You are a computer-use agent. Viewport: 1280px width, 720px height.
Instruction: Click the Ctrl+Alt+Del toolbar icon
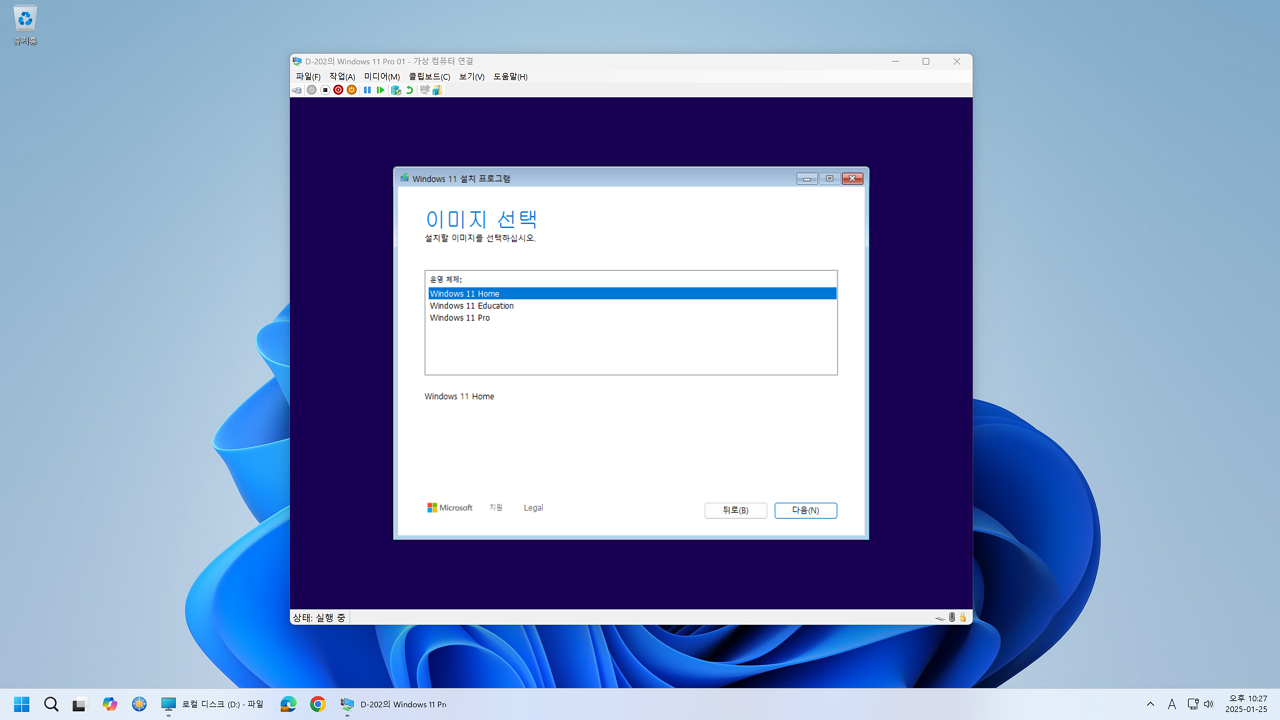coord(297,90)
